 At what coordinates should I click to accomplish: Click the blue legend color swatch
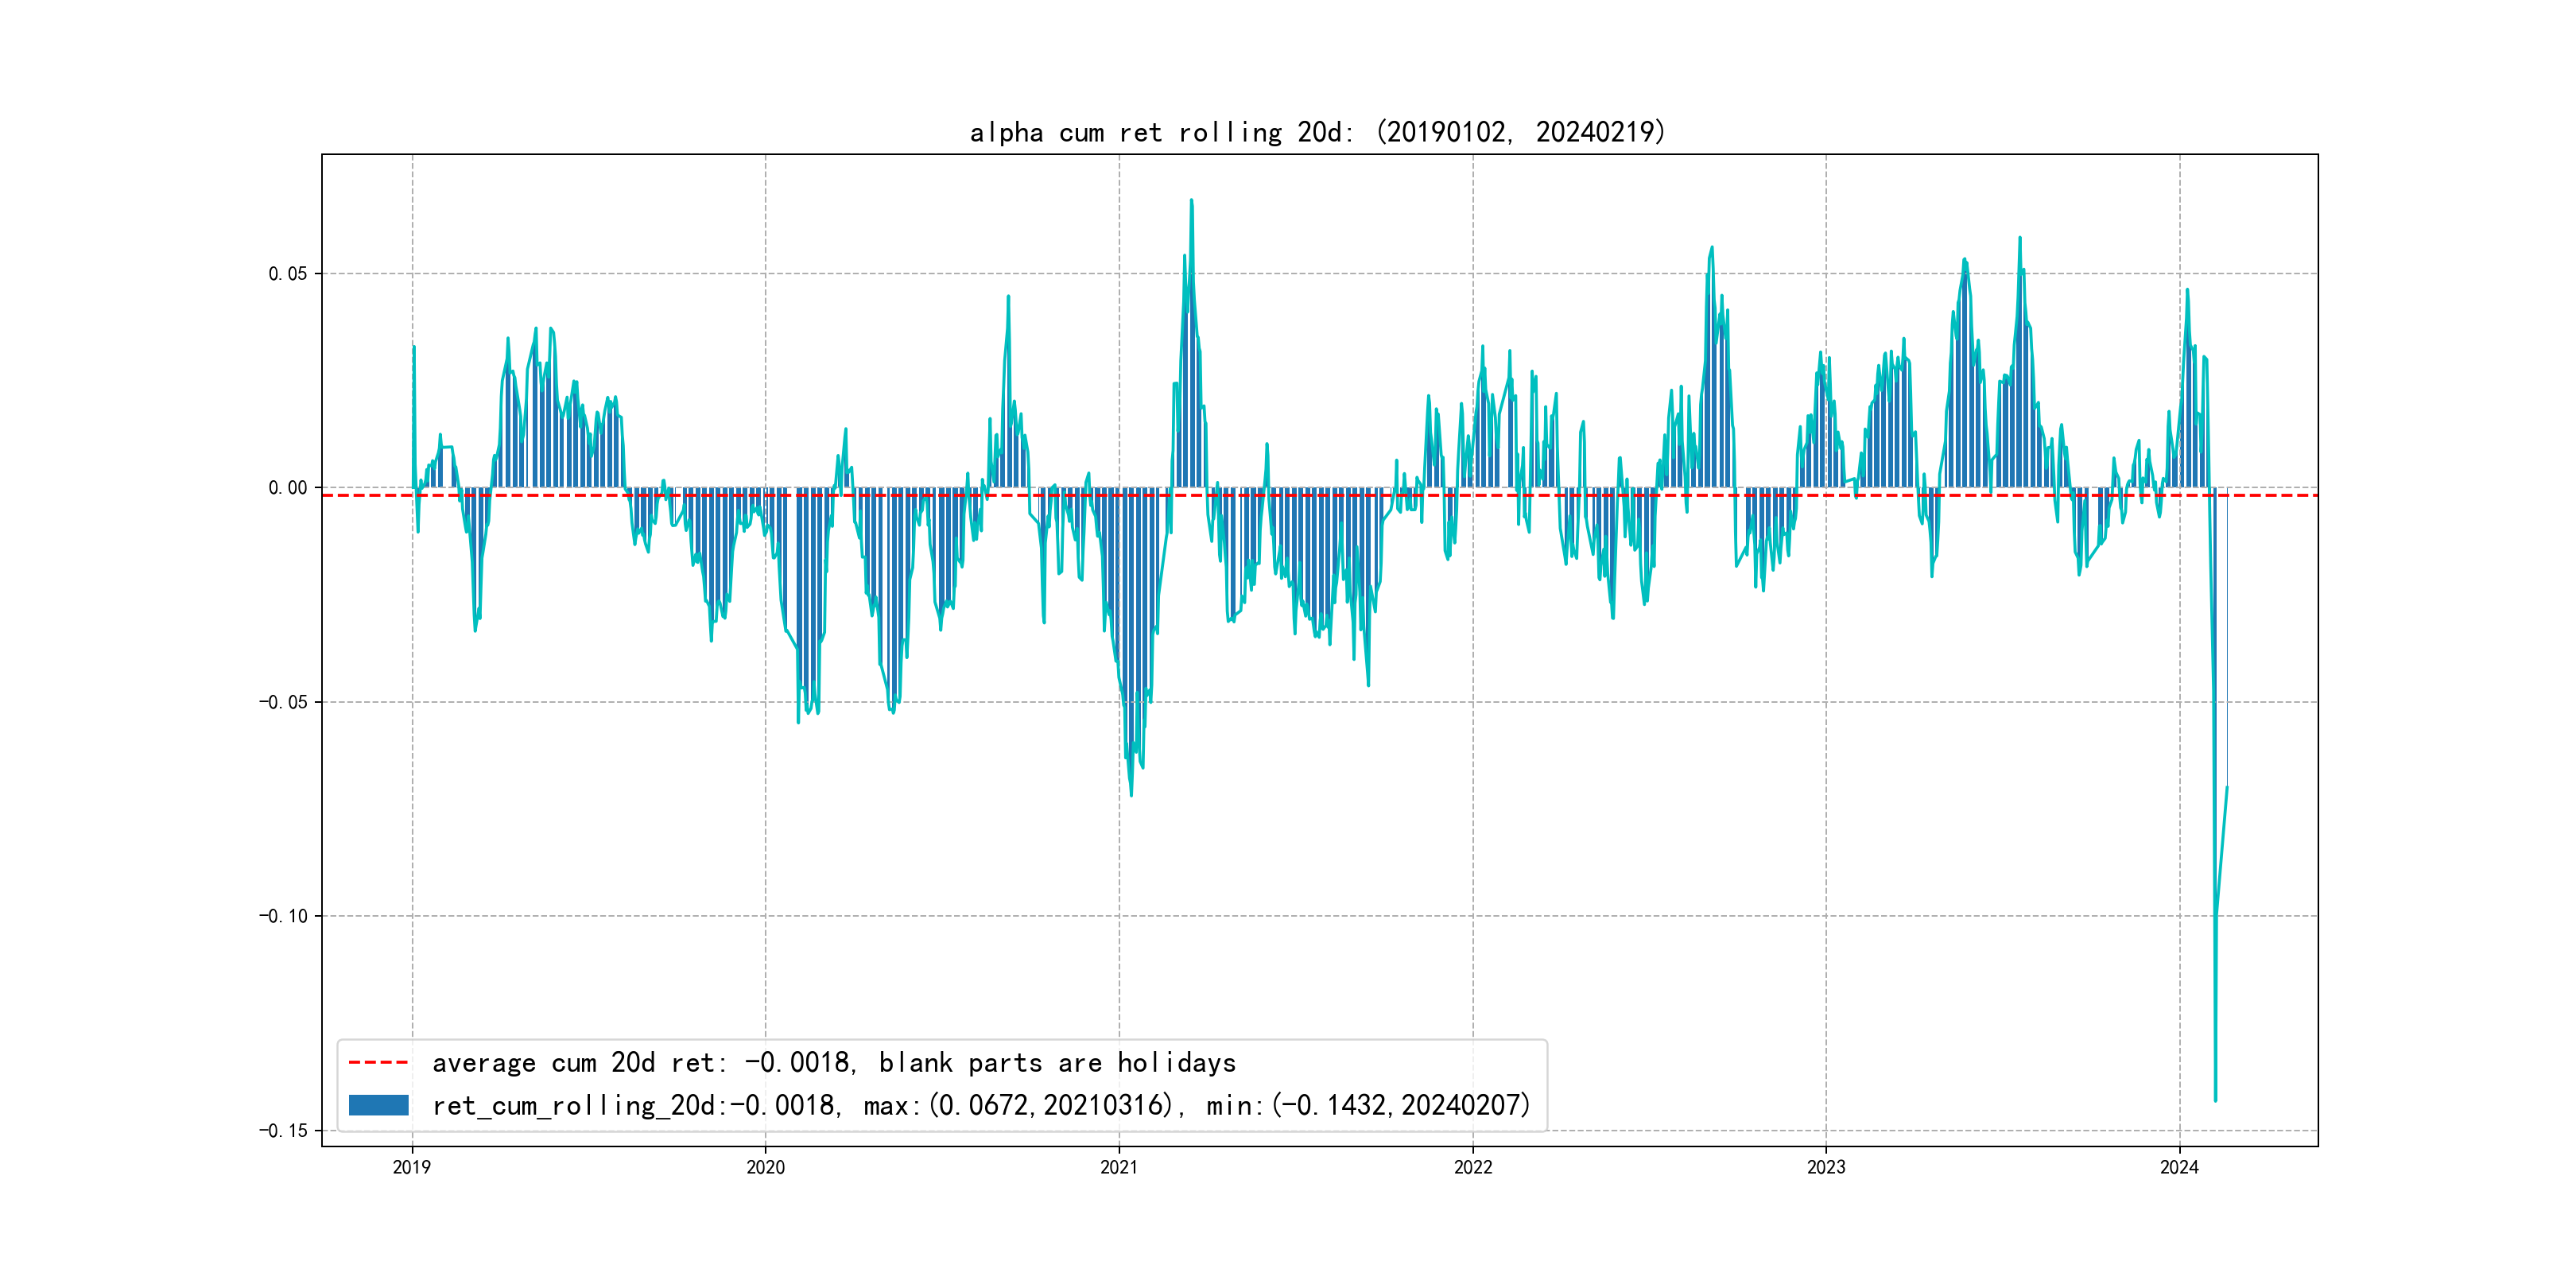tap(378, 1105)
